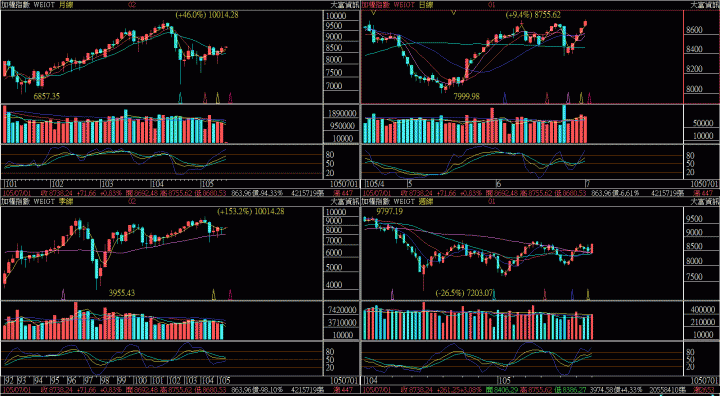Click month 6 on 日線 time axis

(x=499, y=183)
